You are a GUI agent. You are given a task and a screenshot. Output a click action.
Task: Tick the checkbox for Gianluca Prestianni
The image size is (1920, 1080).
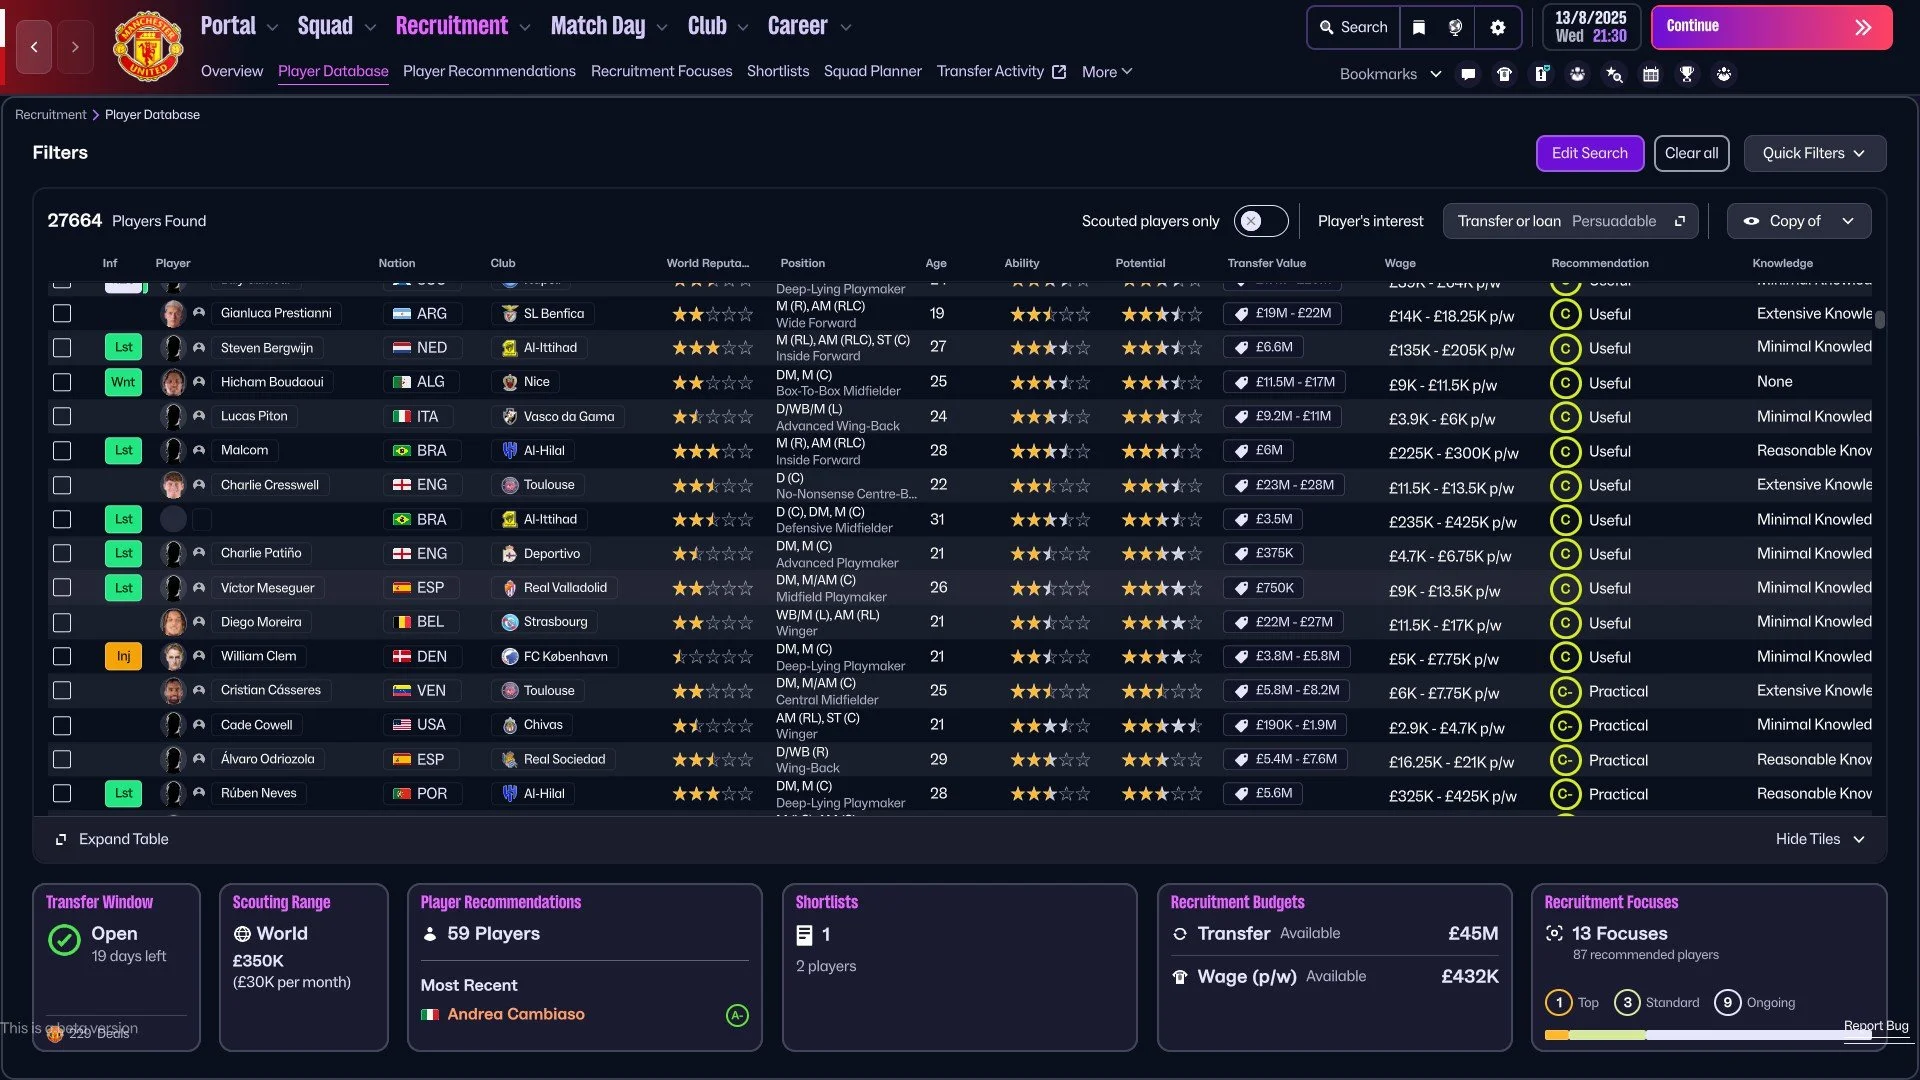tap(62, 314)
